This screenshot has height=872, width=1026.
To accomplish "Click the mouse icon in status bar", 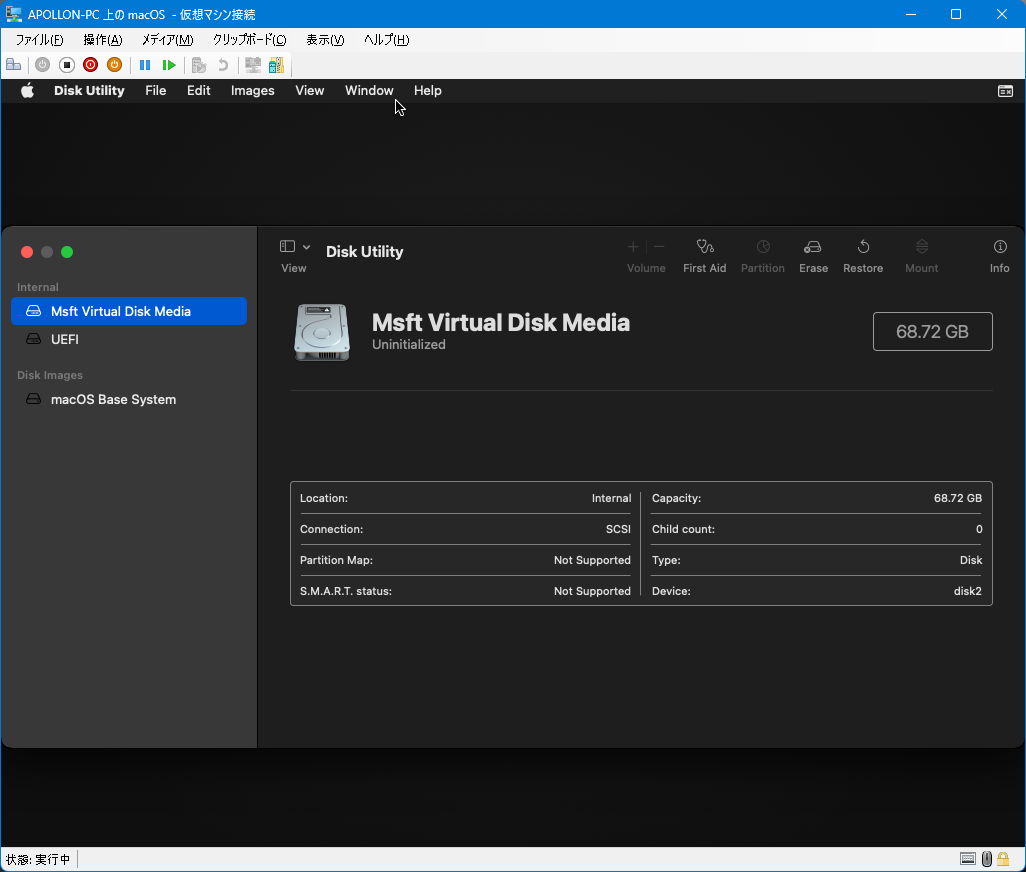I will pyautogui.click(x=987, y=859).
